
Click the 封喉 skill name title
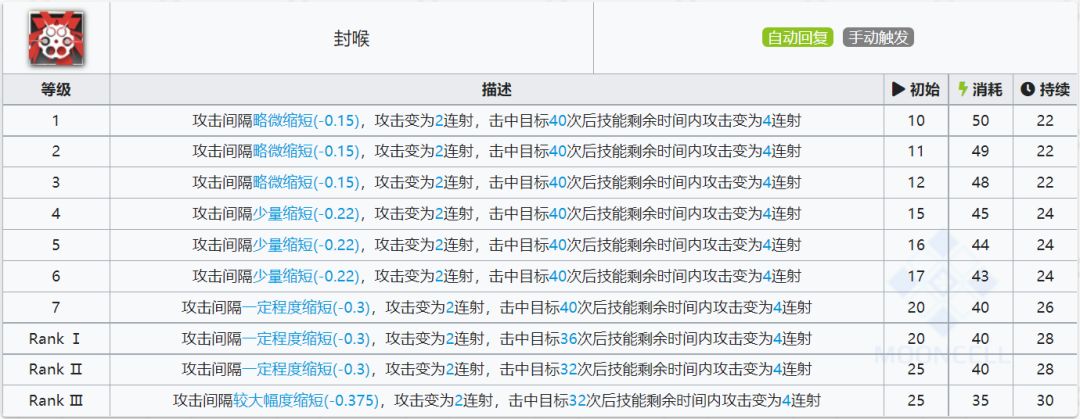[350, 38]
